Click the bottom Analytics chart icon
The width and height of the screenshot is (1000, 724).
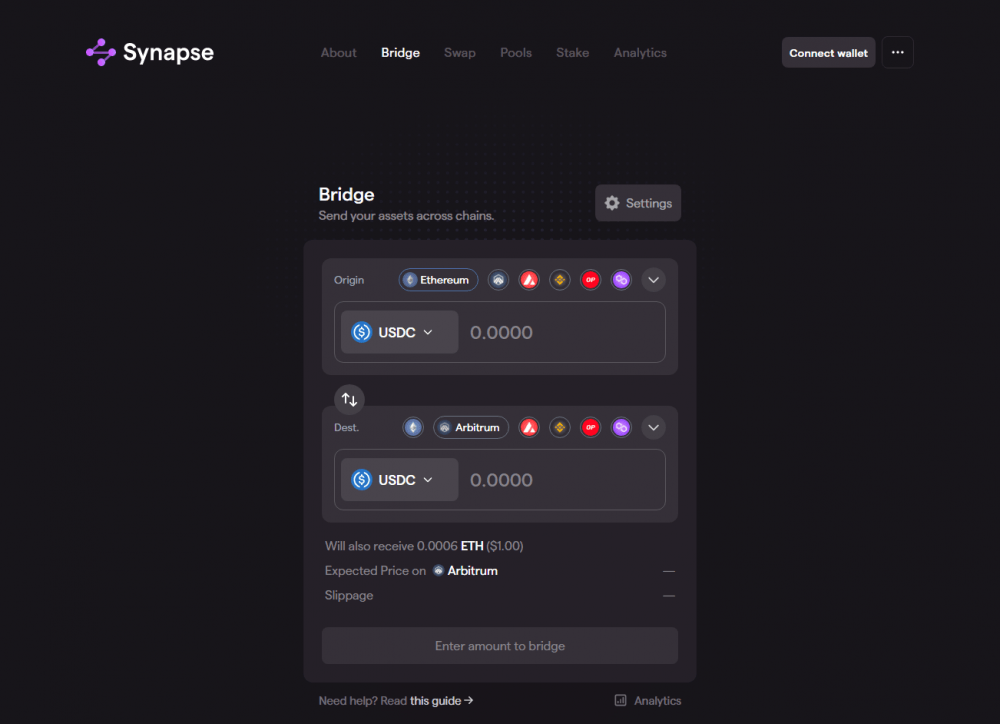[620, 700]
